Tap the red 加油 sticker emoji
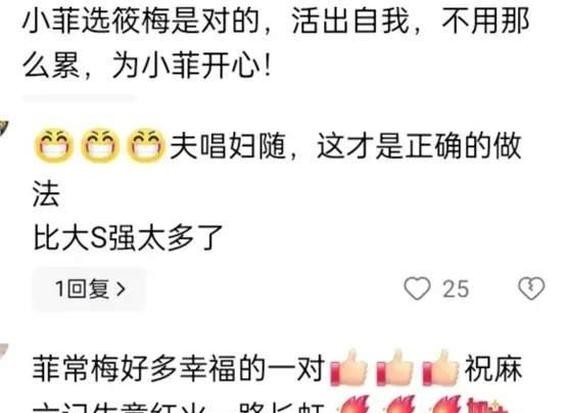The height and width of the screenshot is (413, 566). pyautogui.click(x=486, y=405)
